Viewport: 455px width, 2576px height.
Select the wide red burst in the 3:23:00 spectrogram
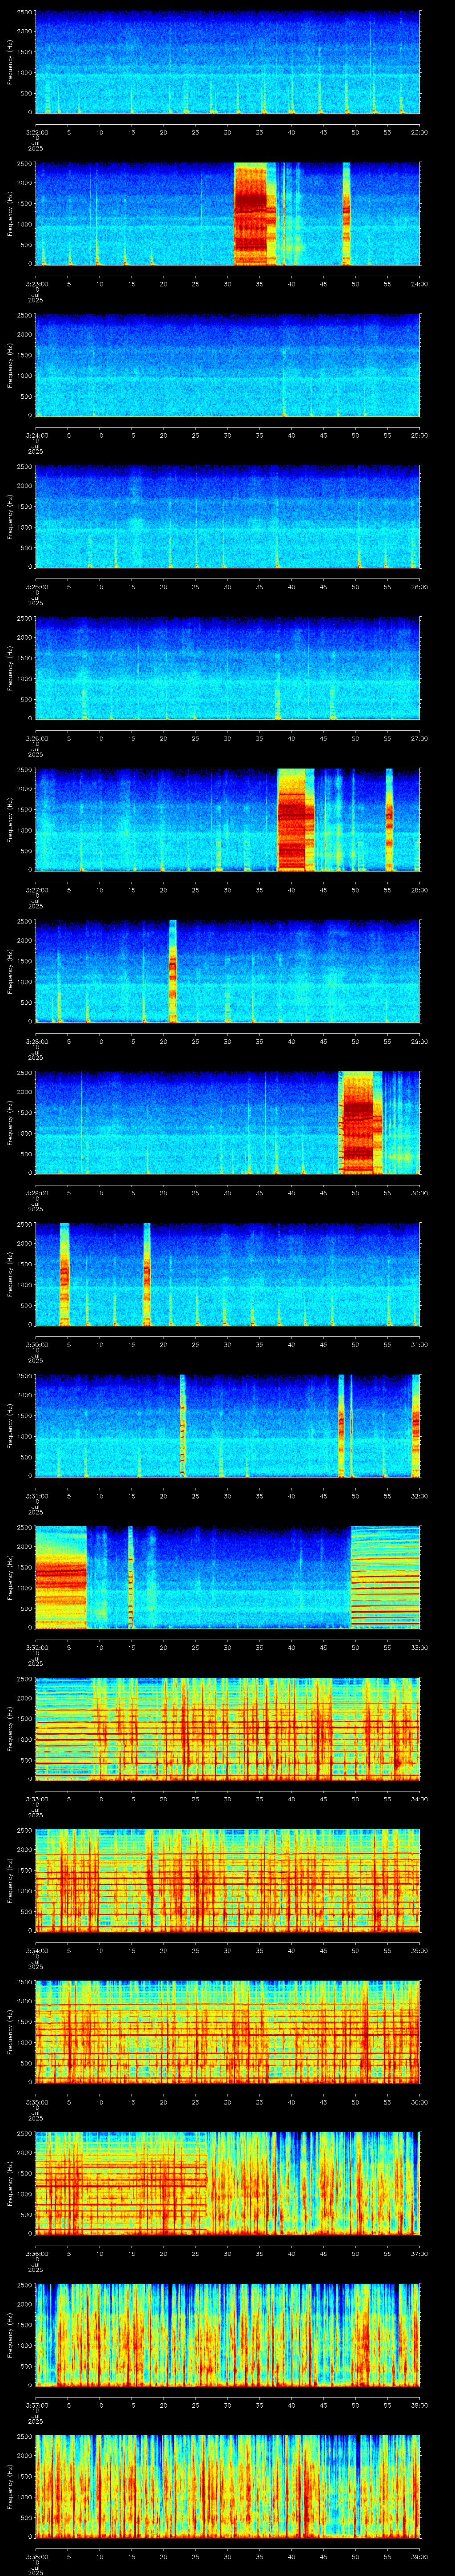coord(255,213)
